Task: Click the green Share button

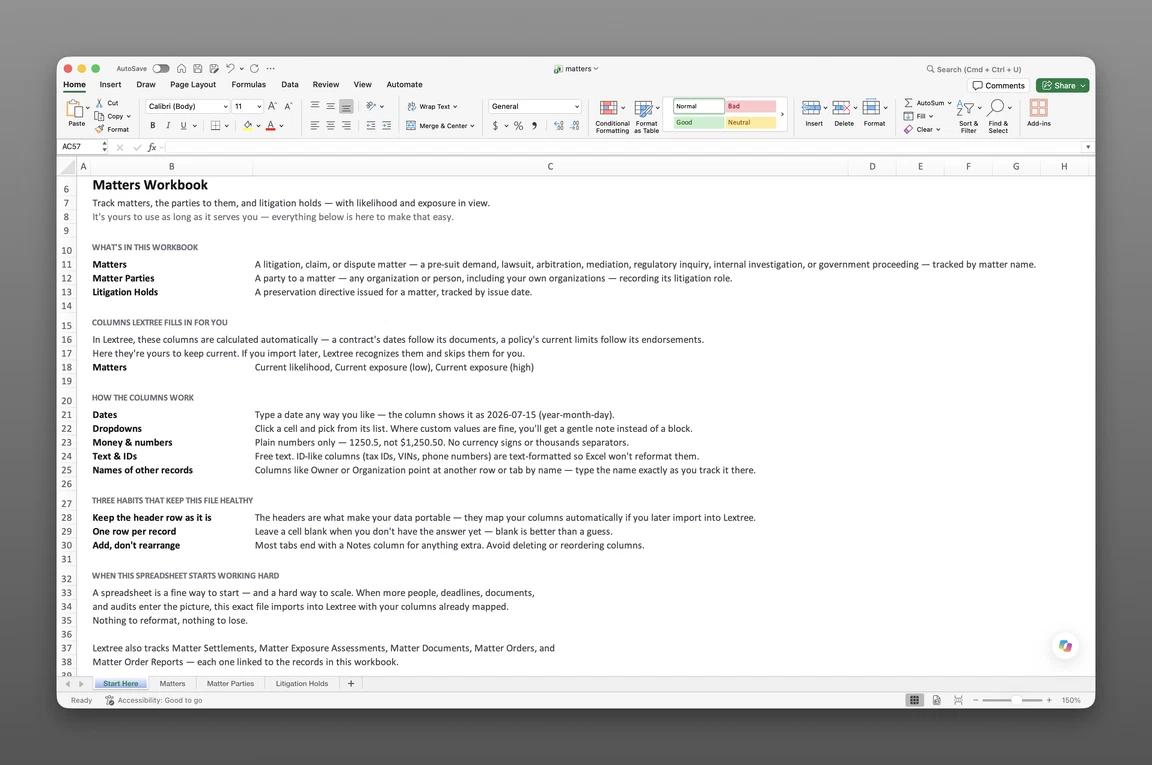Action: 1062,85
